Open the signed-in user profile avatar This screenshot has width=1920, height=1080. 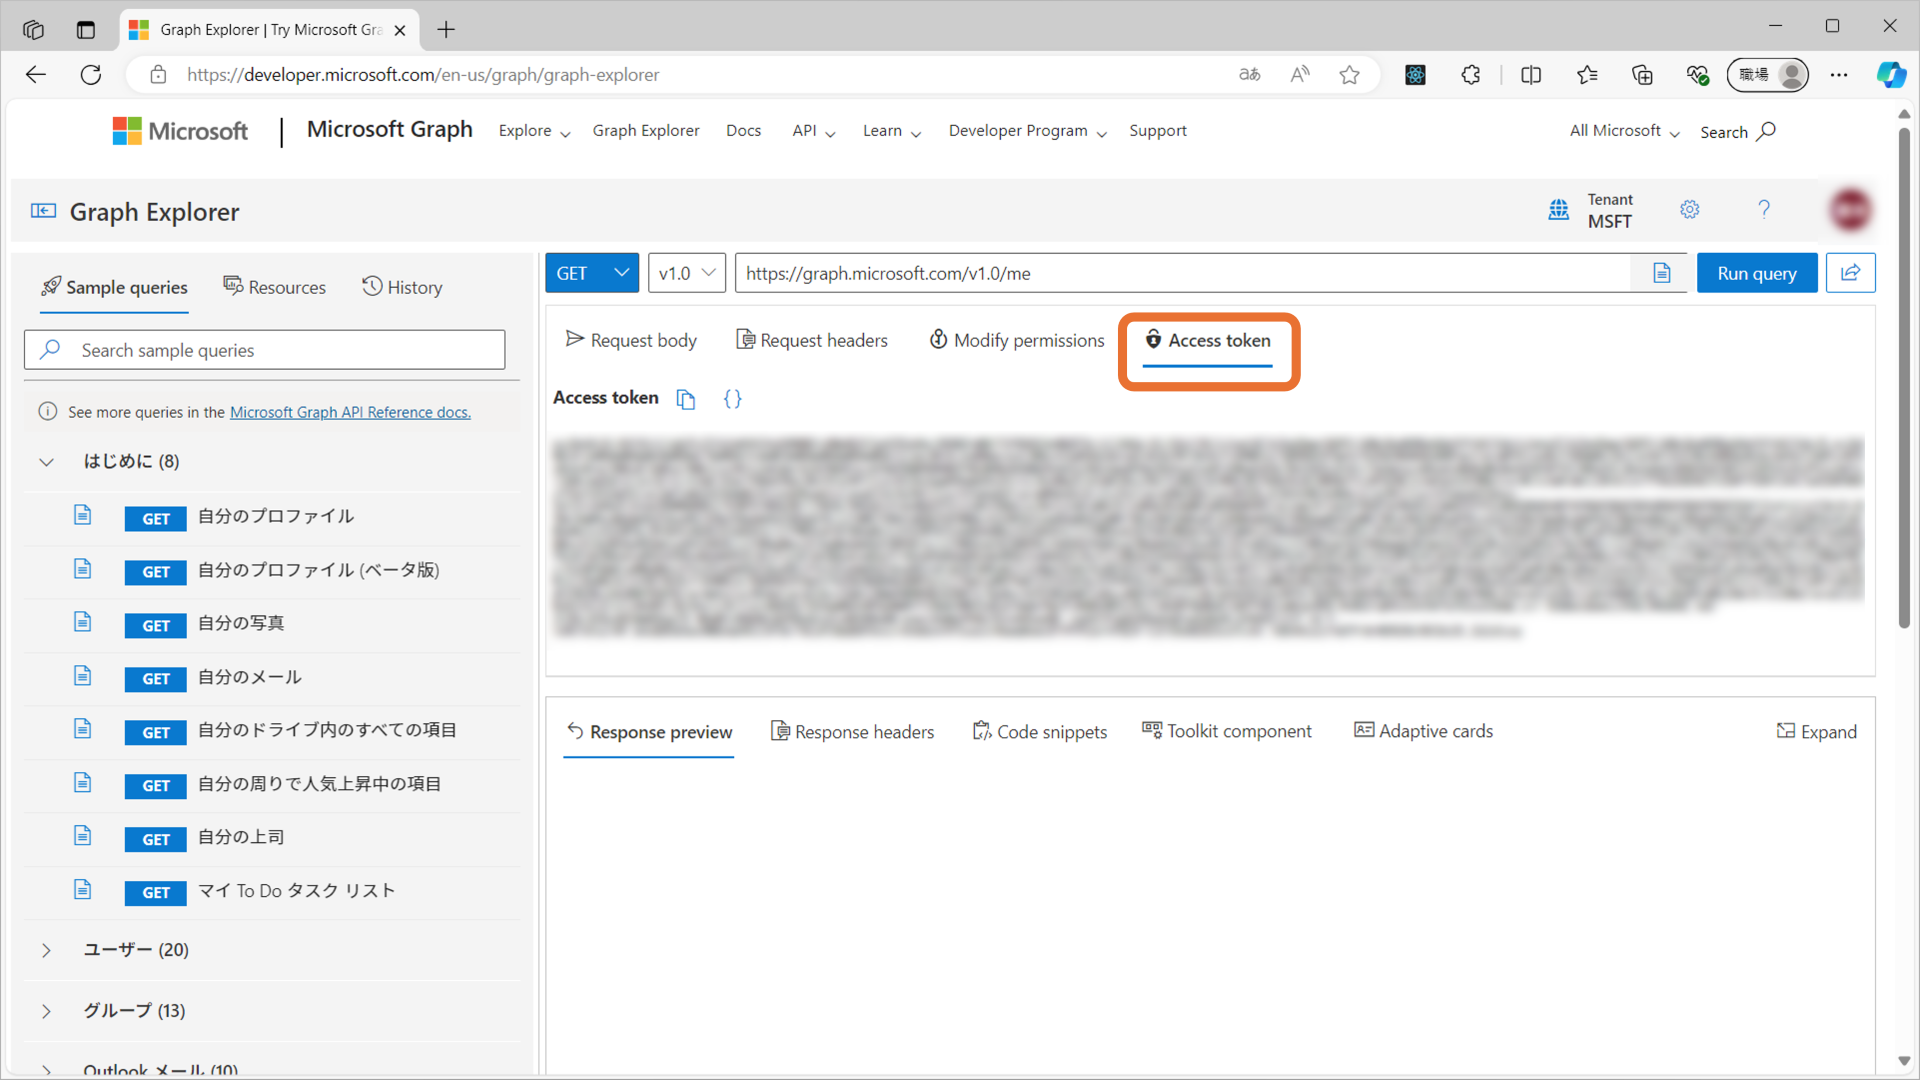[x=1850, y=210]
